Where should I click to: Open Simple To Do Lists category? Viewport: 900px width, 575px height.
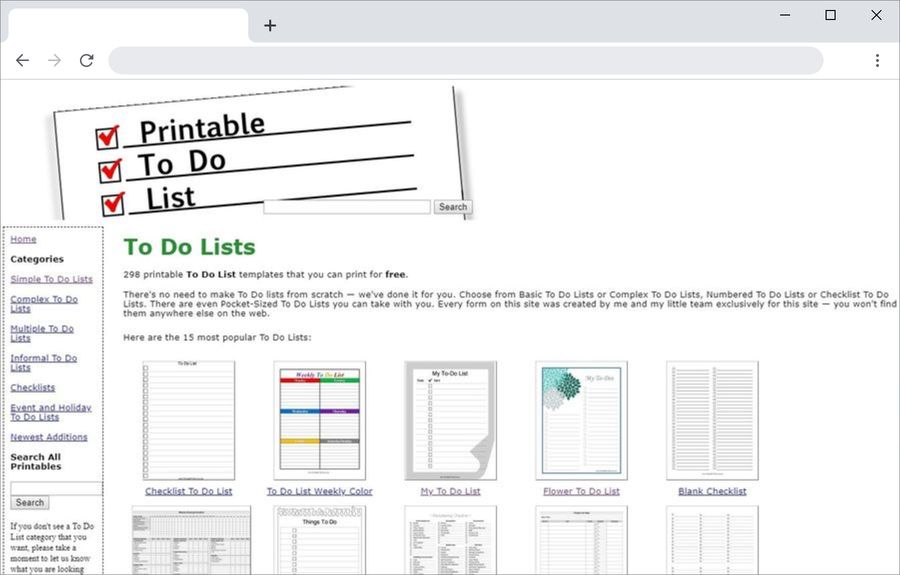tap(51, 279)
